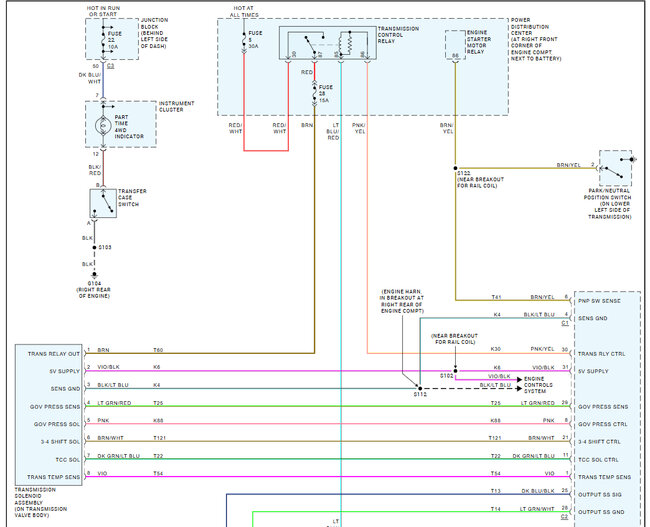Click the S102 splice dot
Image resolution: width=650 pixels, height=527 pixels.
coord(456,371)
